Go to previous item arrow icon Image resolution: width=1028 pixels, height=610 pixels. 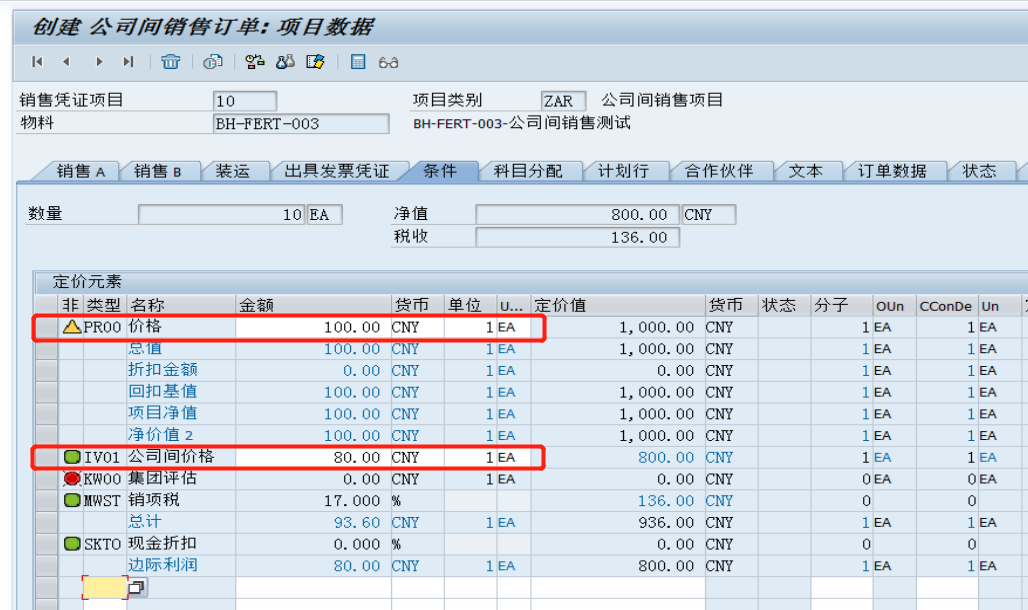(x=66, y=62)
